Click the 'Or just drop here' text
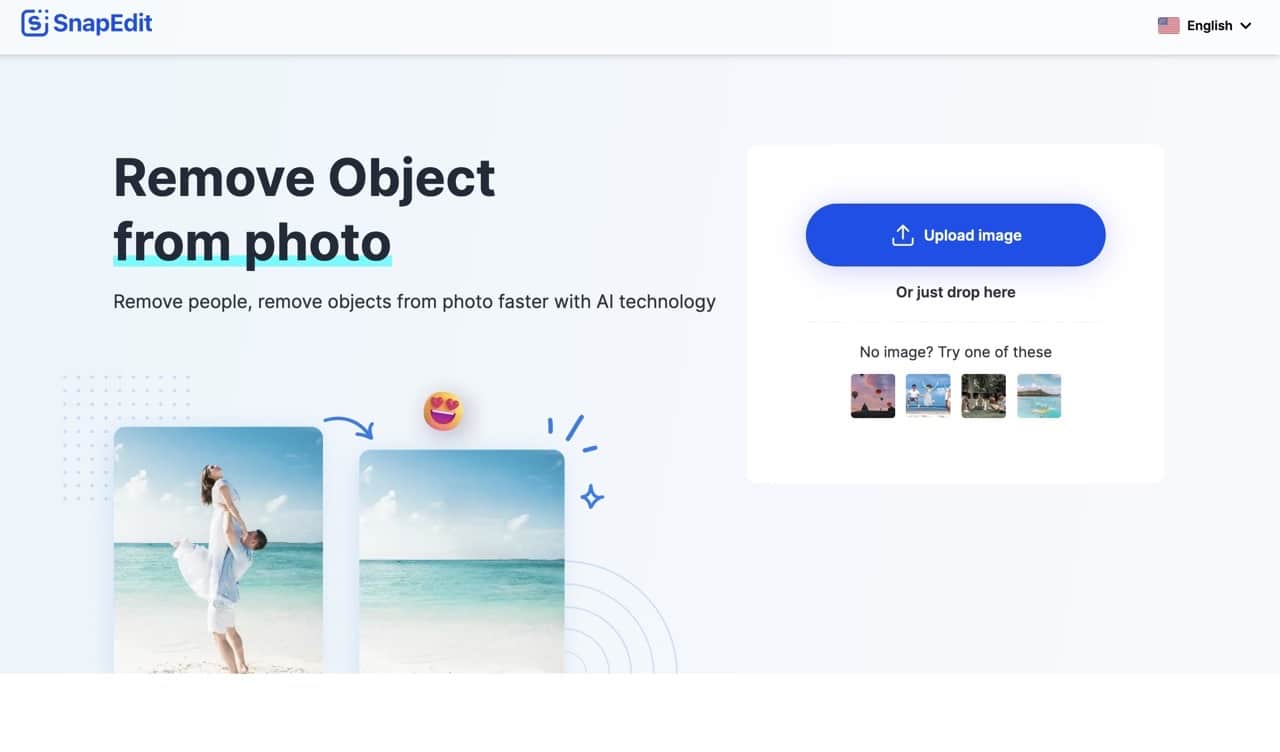 pyautogui.click(x=955, y=292)
